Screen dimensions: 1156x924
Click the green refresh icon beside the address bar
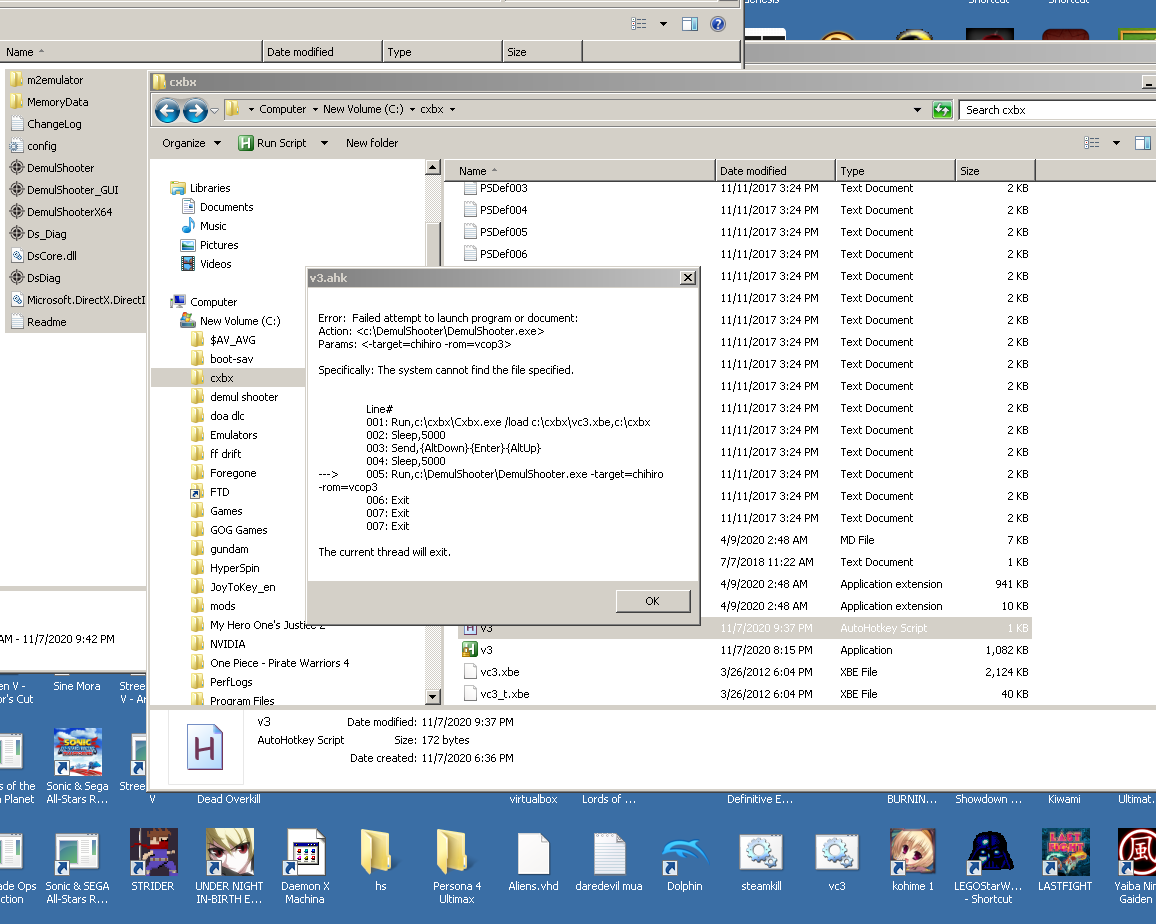coord(940,110)
